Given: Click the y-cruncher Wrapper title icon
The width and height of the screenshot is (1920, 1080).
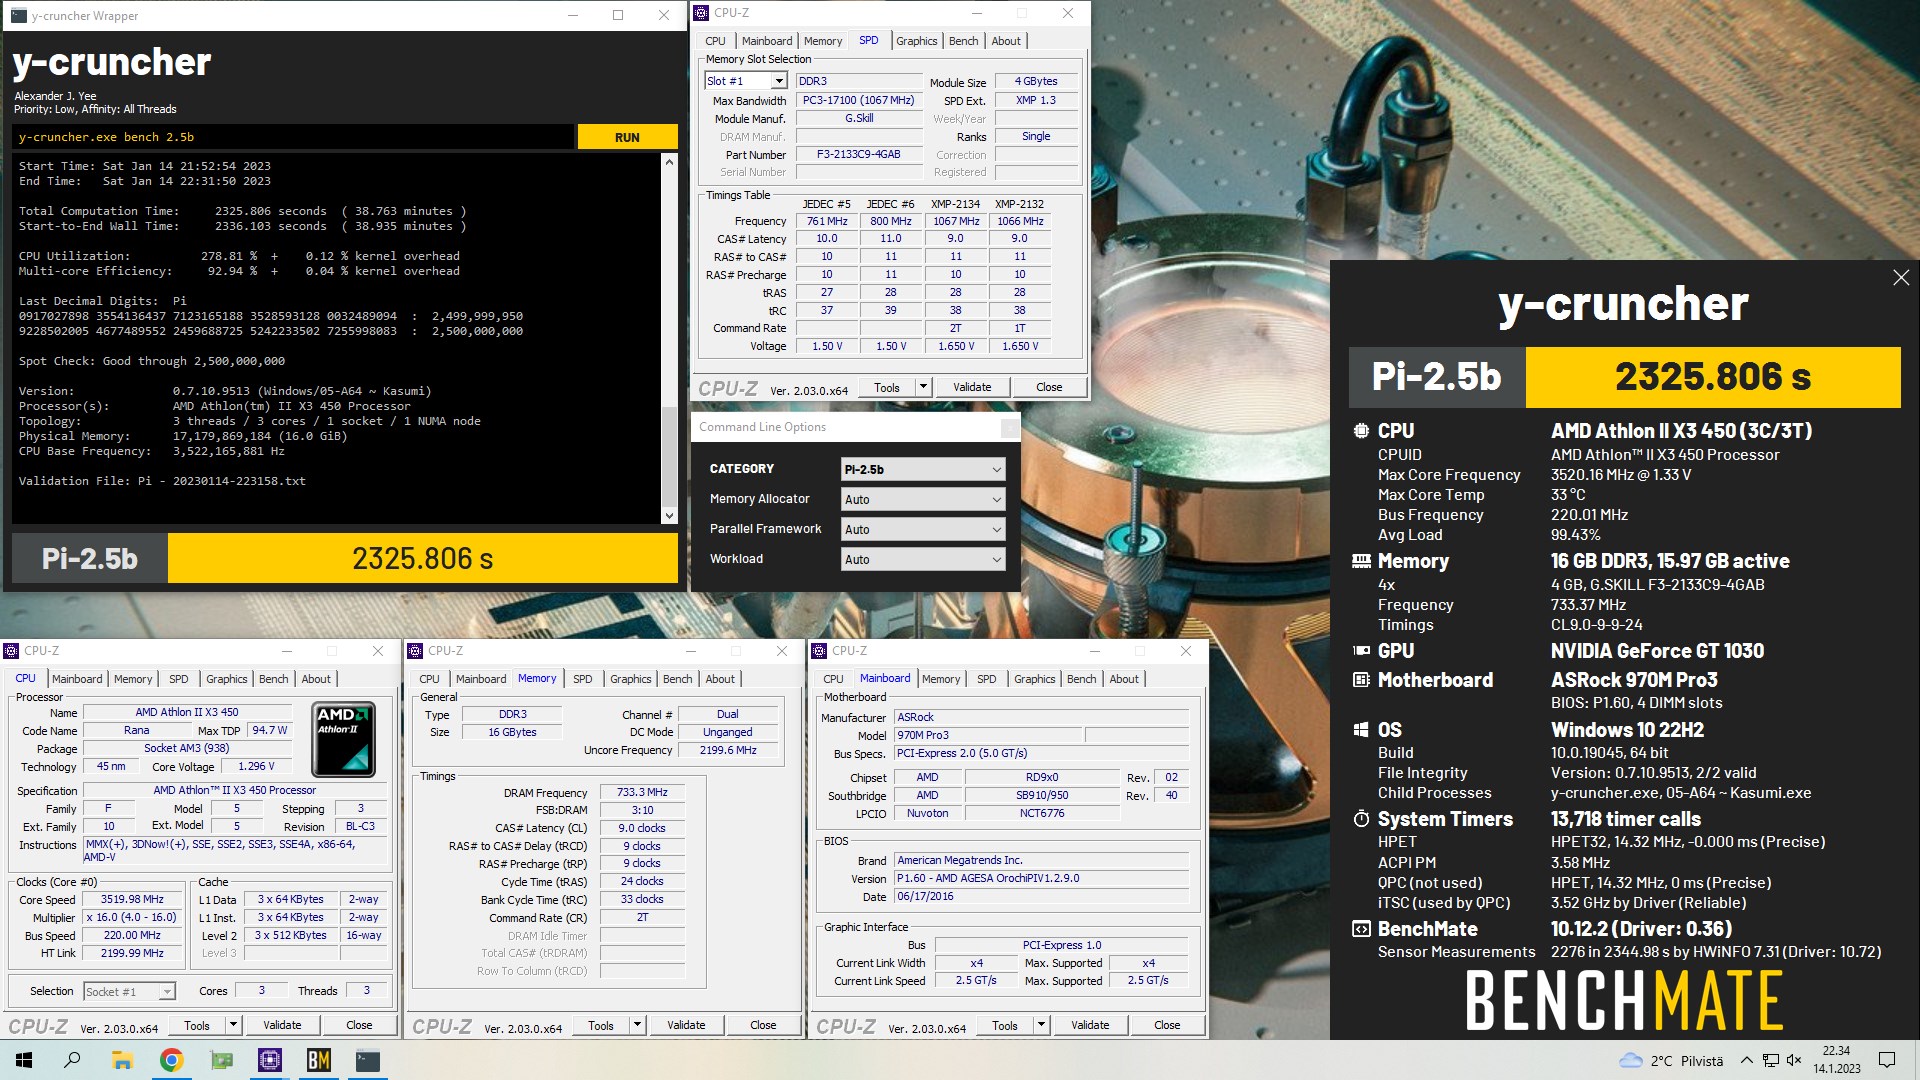Looking at the screenshot, I should [19, 15].
